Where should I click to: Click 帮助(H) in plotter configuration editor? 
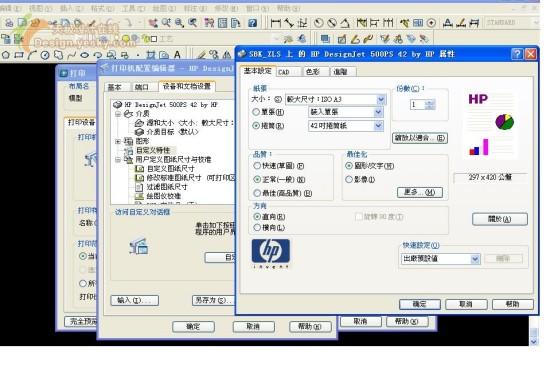[x=310, y=327]
